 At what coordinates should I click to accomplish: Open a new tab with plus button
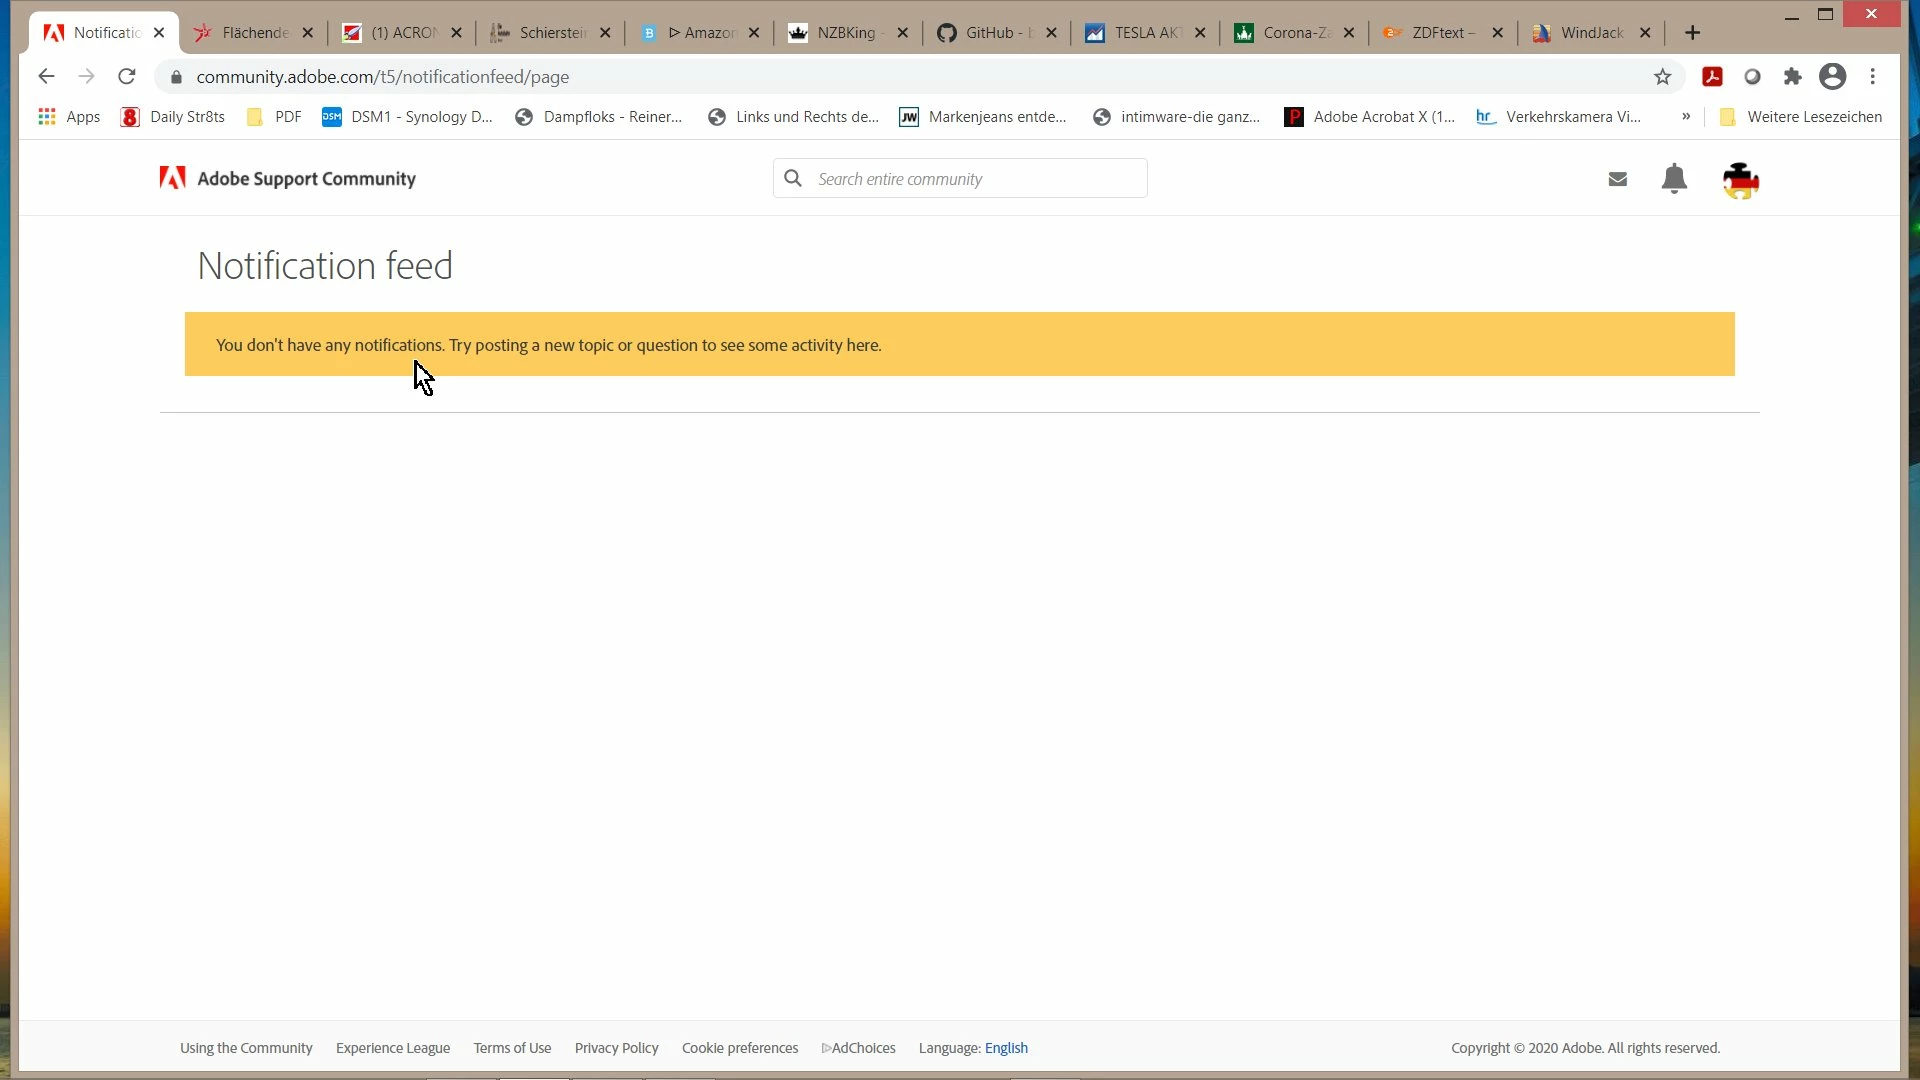pyautogui.click(x=1692, y=33)
